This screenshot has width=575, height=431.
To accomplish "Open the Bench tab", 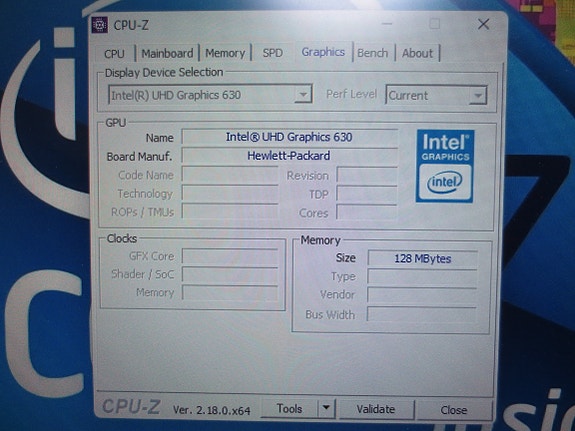I will point(373,53).
